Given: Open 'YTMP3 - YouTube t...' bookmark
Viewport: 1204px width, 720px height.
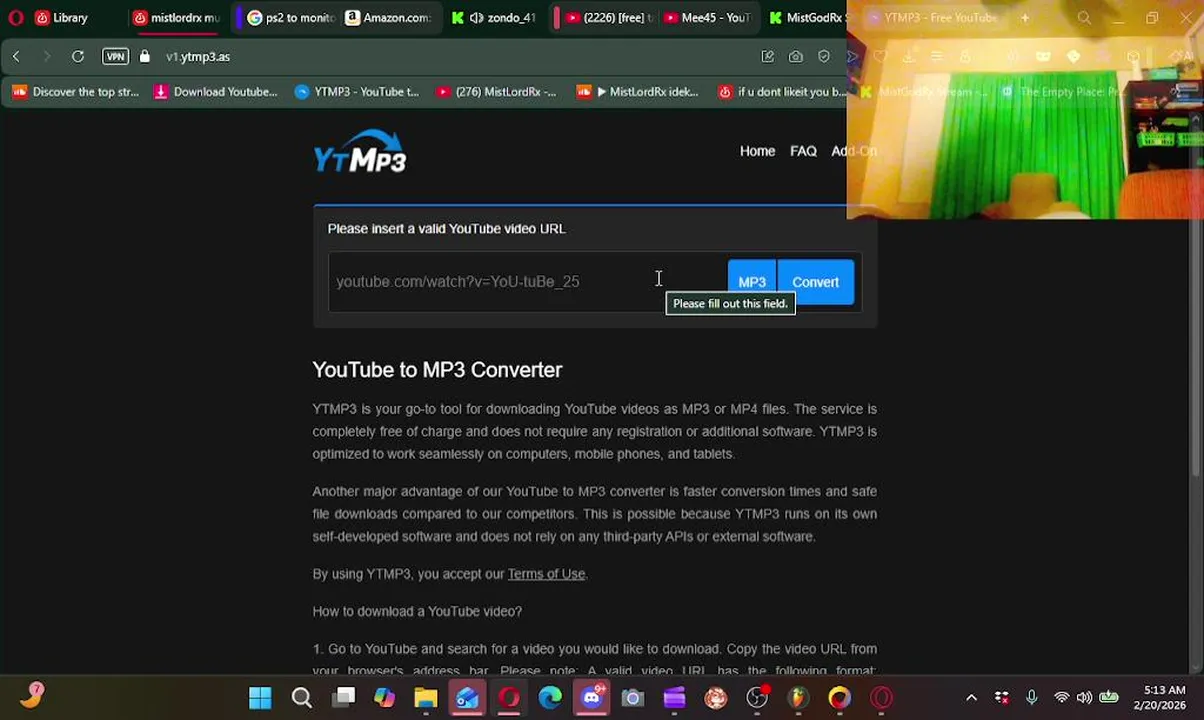Looking at the screenshot, I should point(357,92).
